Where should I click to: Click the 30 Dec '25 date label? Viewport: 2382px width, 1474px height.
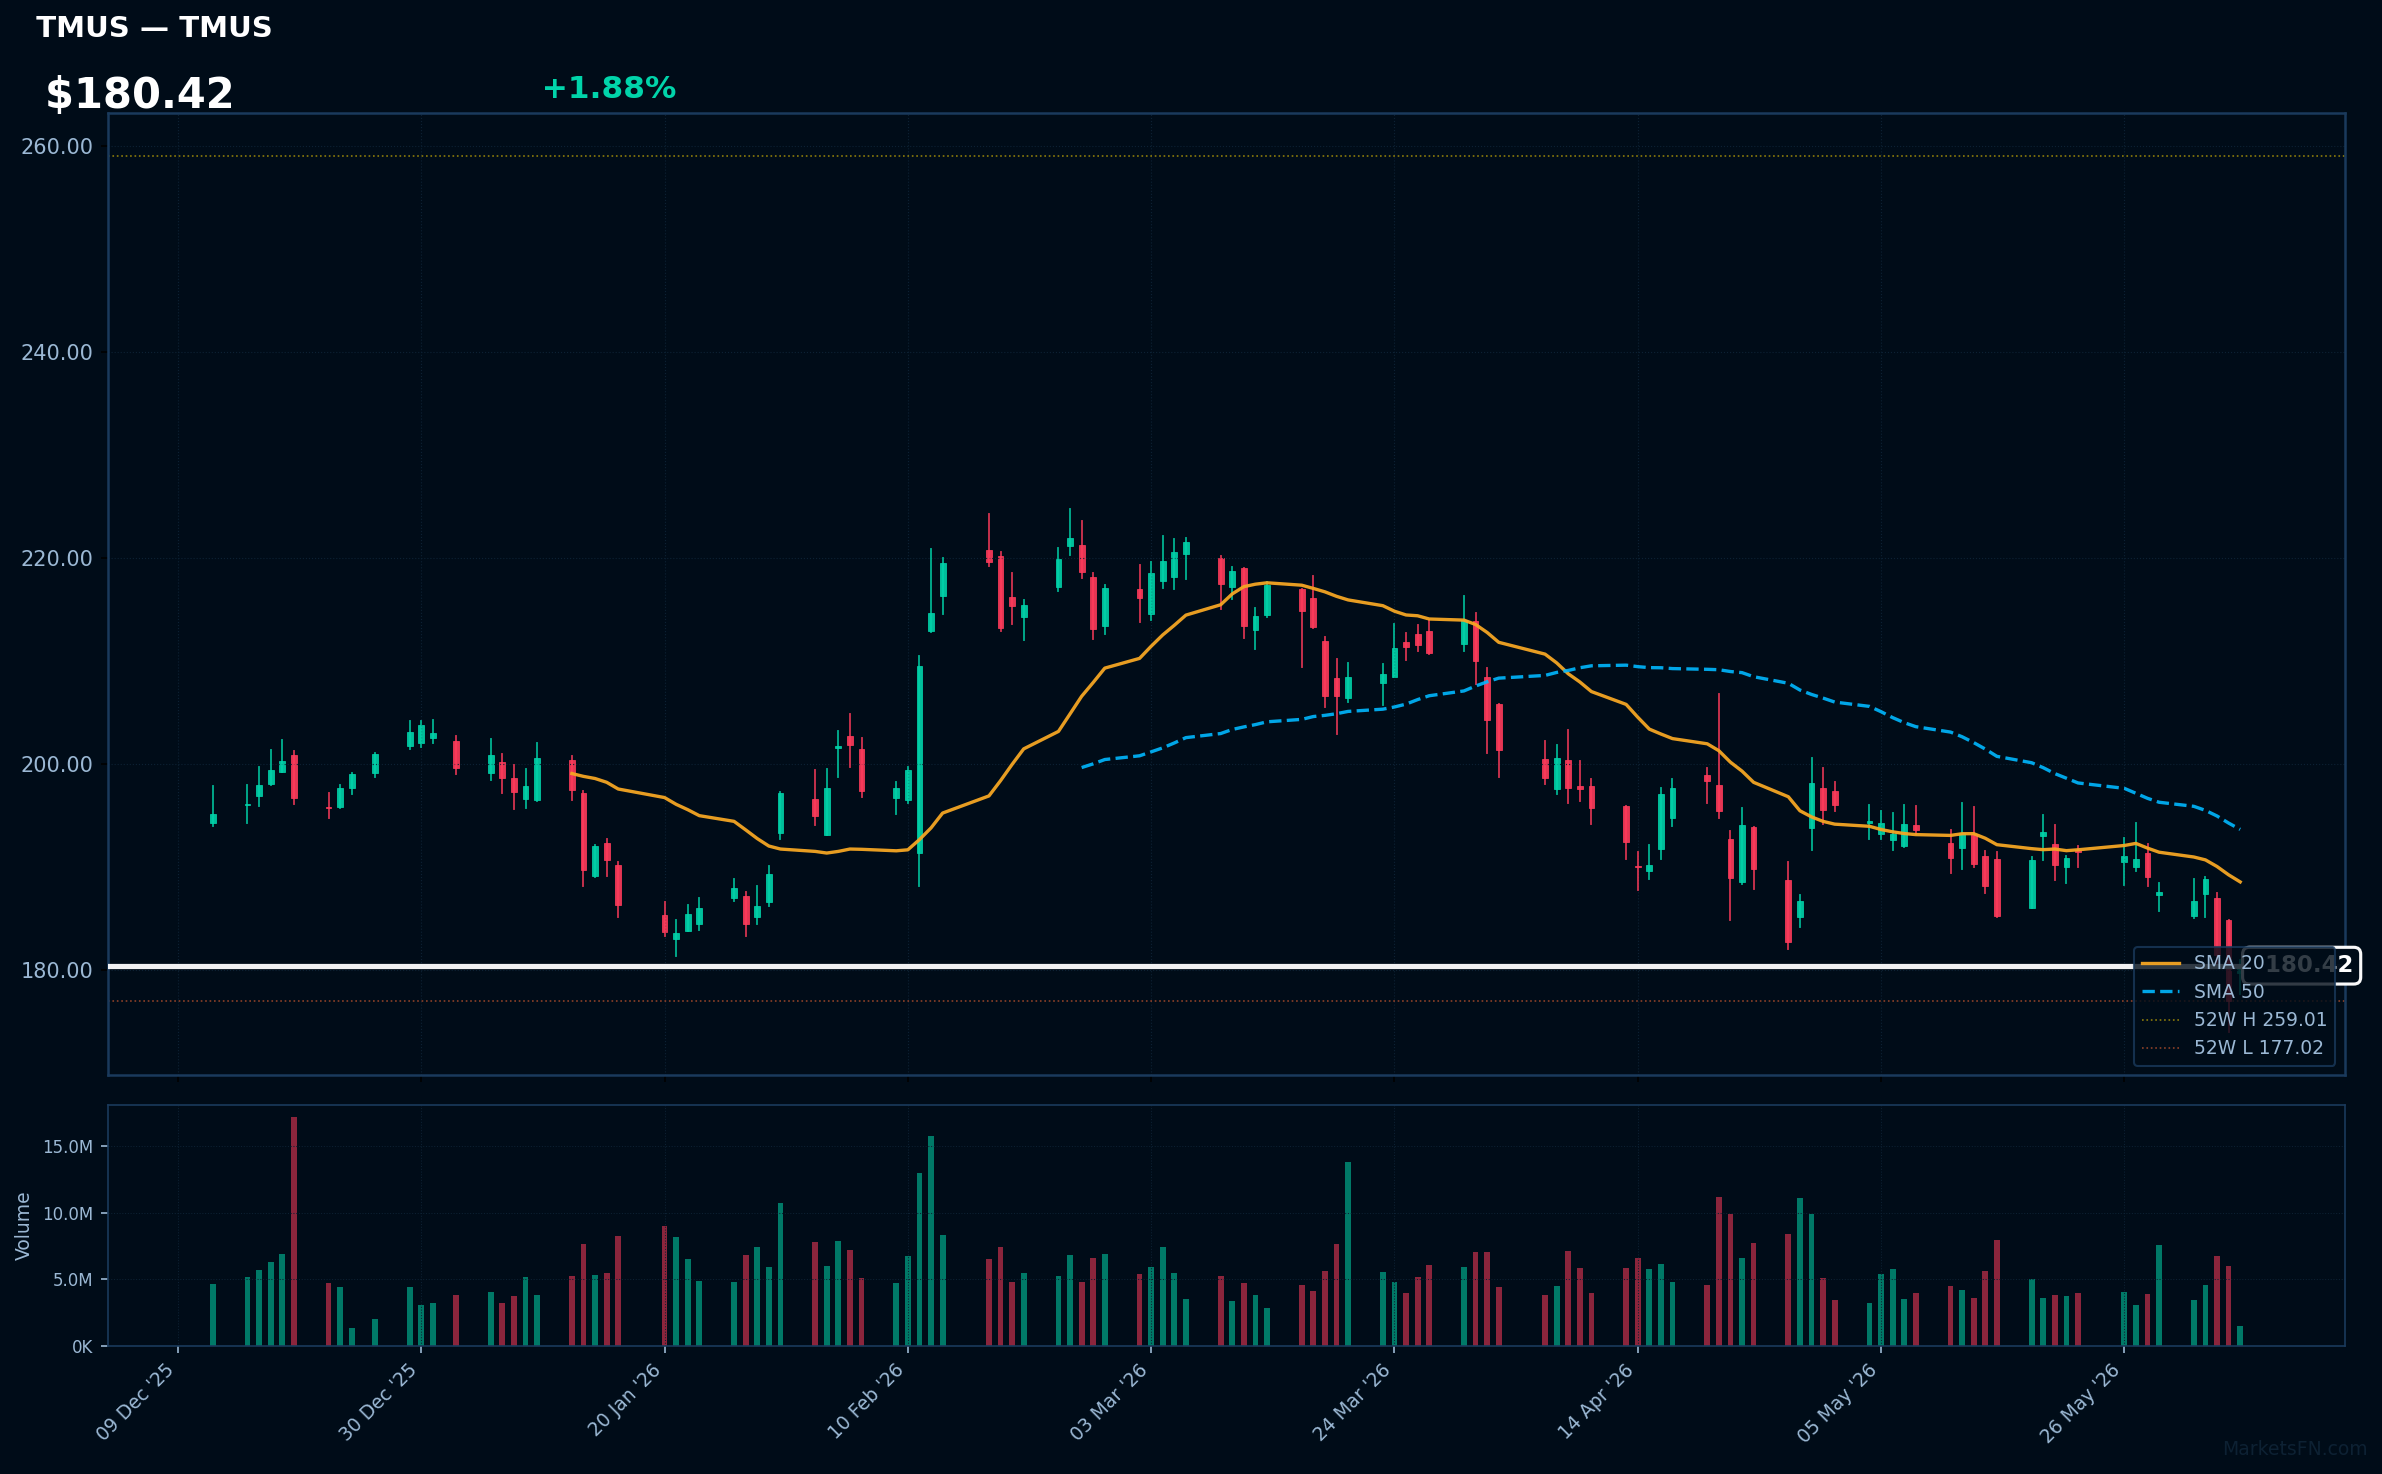coord(379,1402)
